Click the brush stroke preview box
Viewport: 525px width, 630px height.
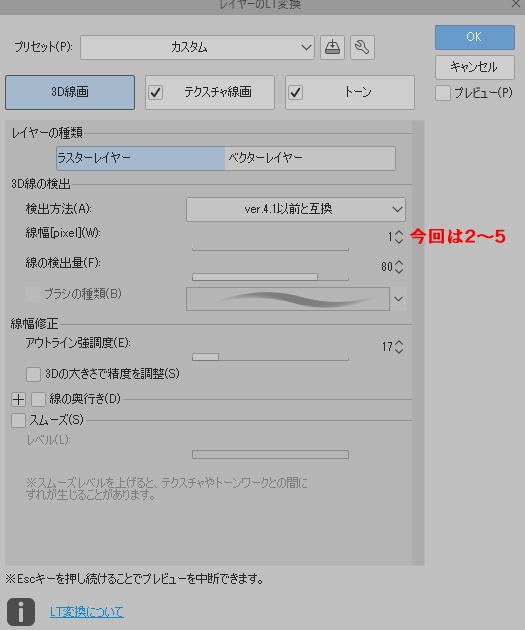pos(288,299)
